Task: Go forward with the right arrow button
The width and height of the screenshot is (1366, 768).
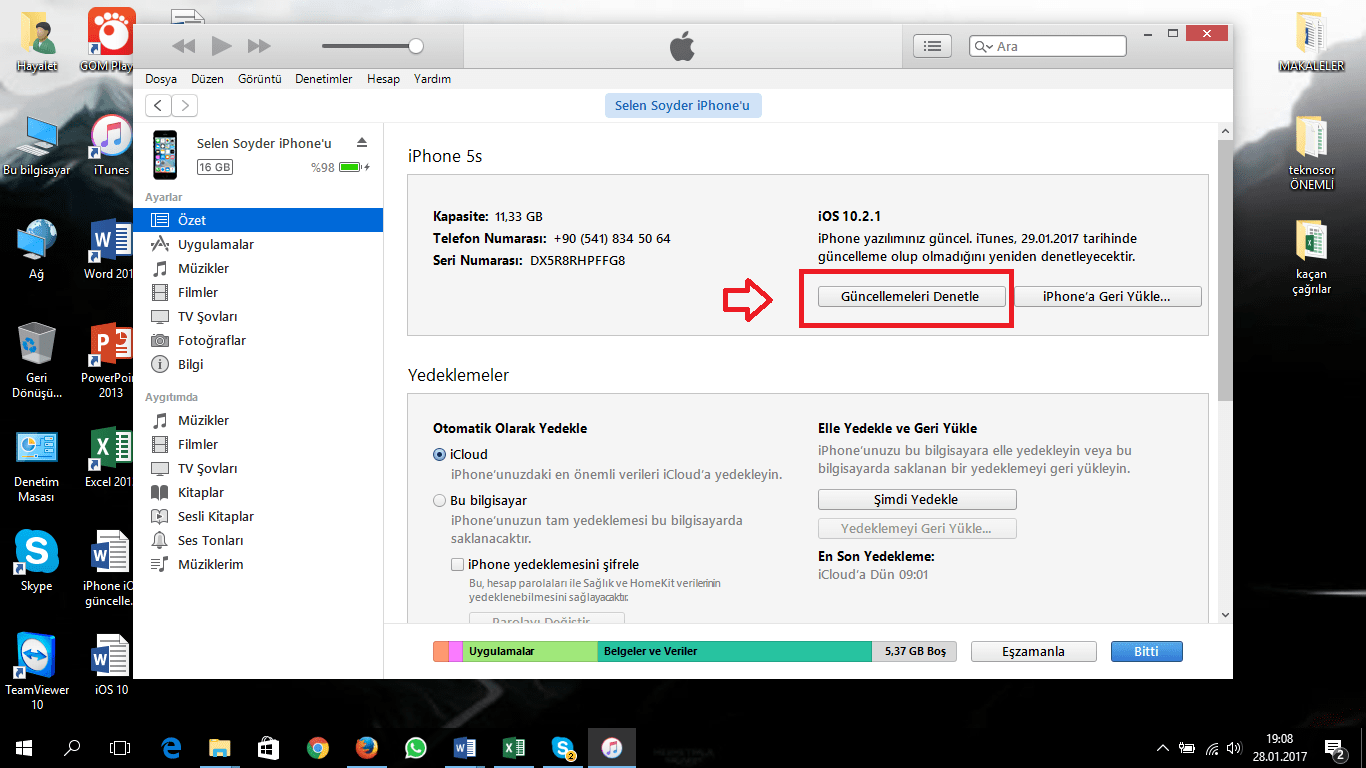Action: click(184, 106)
